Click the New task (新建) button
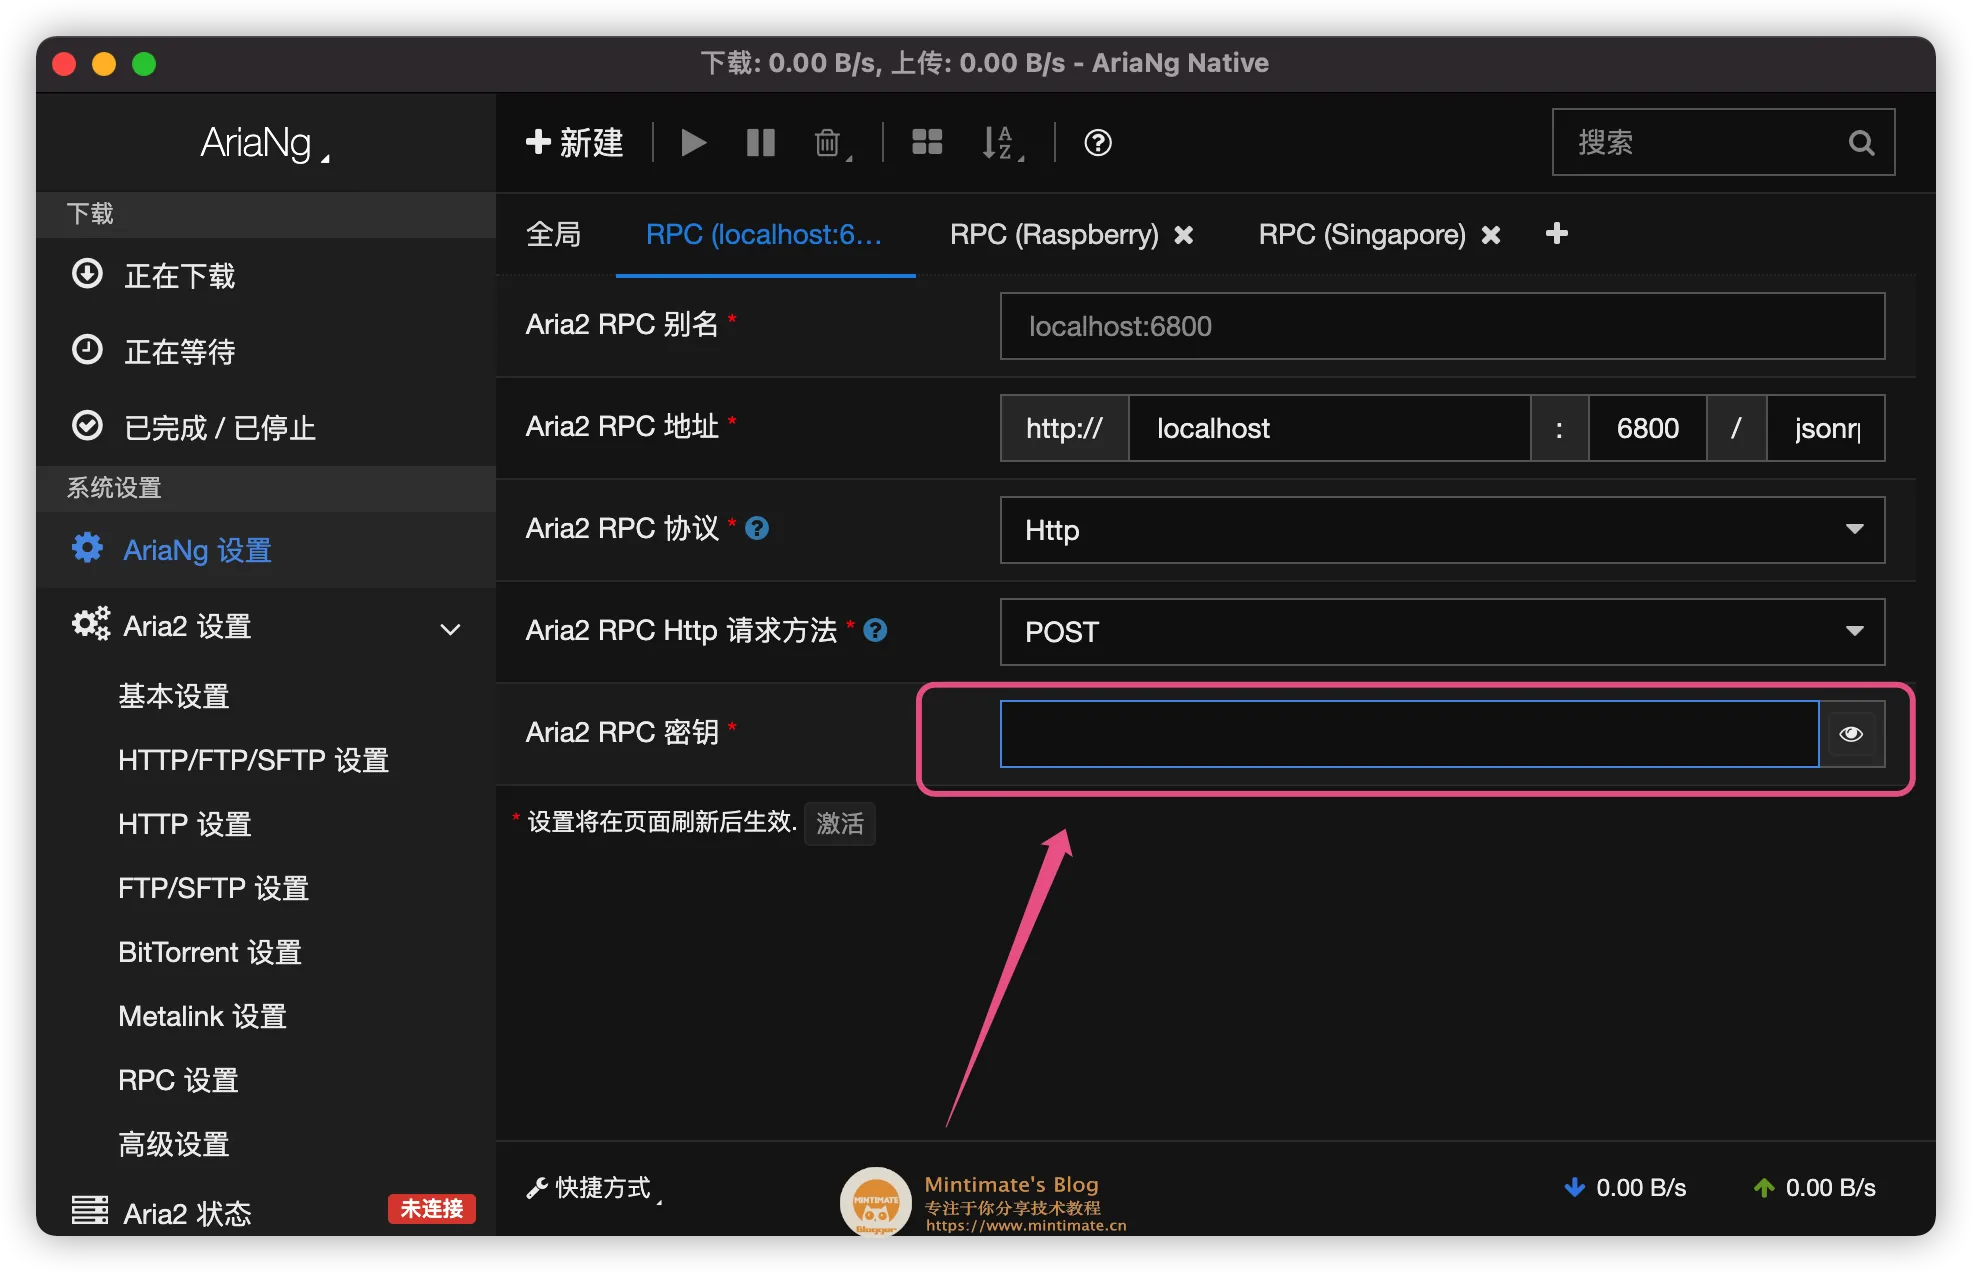 coord(575,143)
